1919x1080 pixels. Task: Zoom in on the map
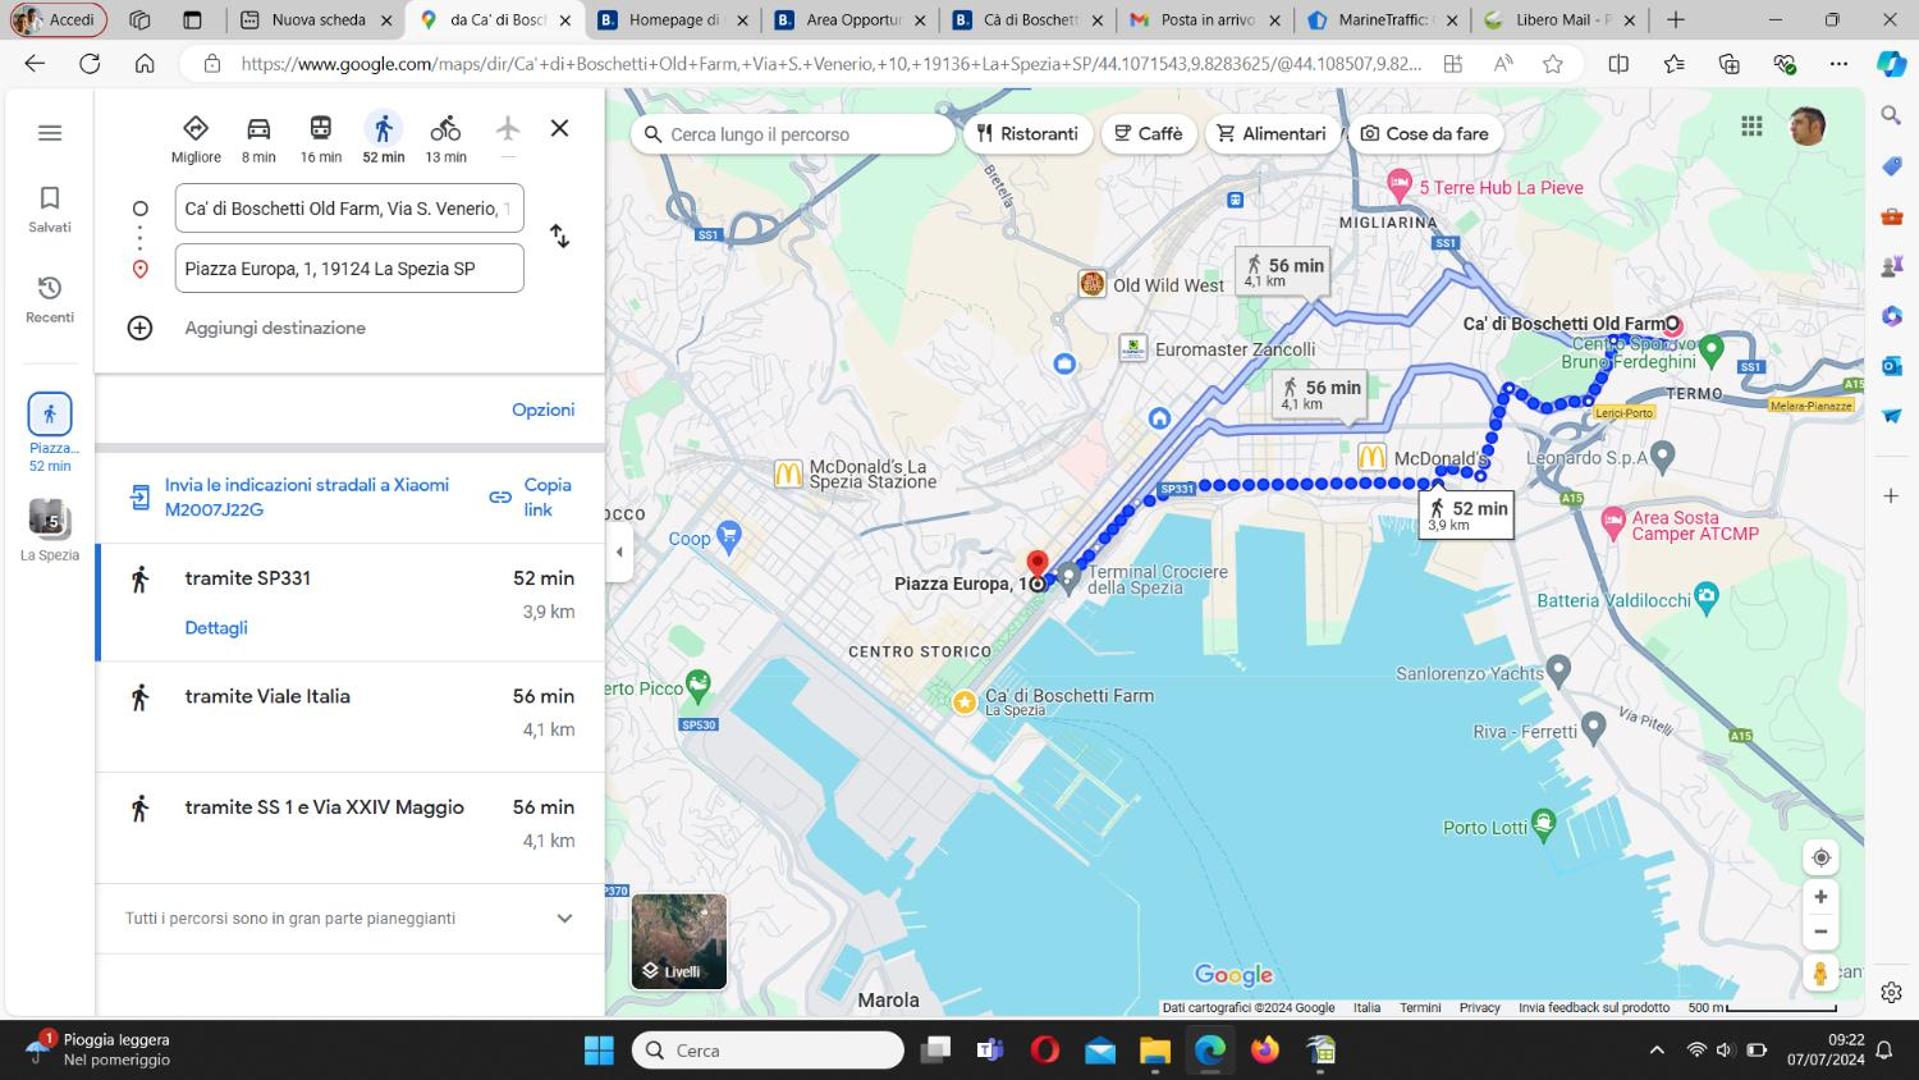tap(1820, 897)
